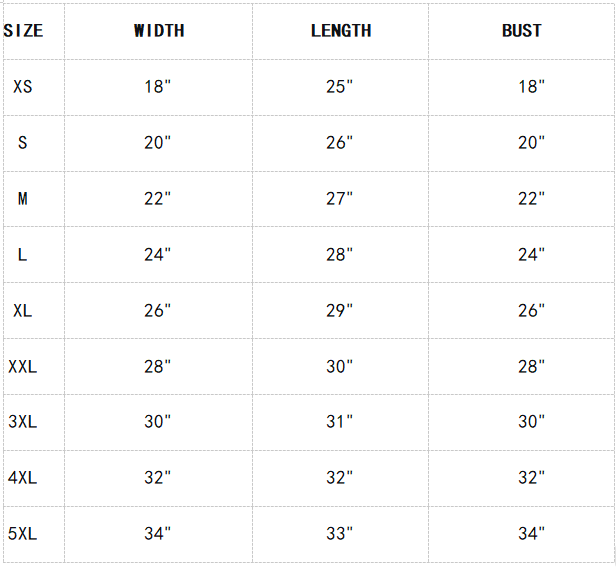Select the XS size row label

[x=23, y=87]
